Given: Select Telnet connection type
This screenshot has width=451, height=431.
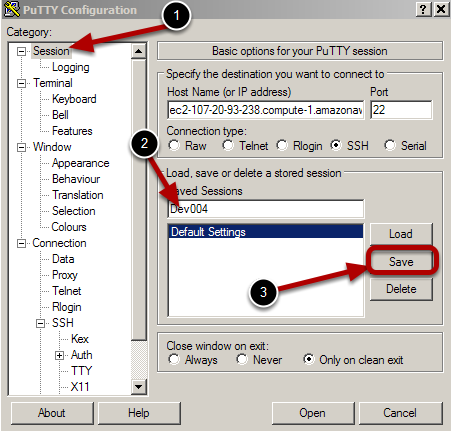Looking at the screenshot, I should click(228, 145).
